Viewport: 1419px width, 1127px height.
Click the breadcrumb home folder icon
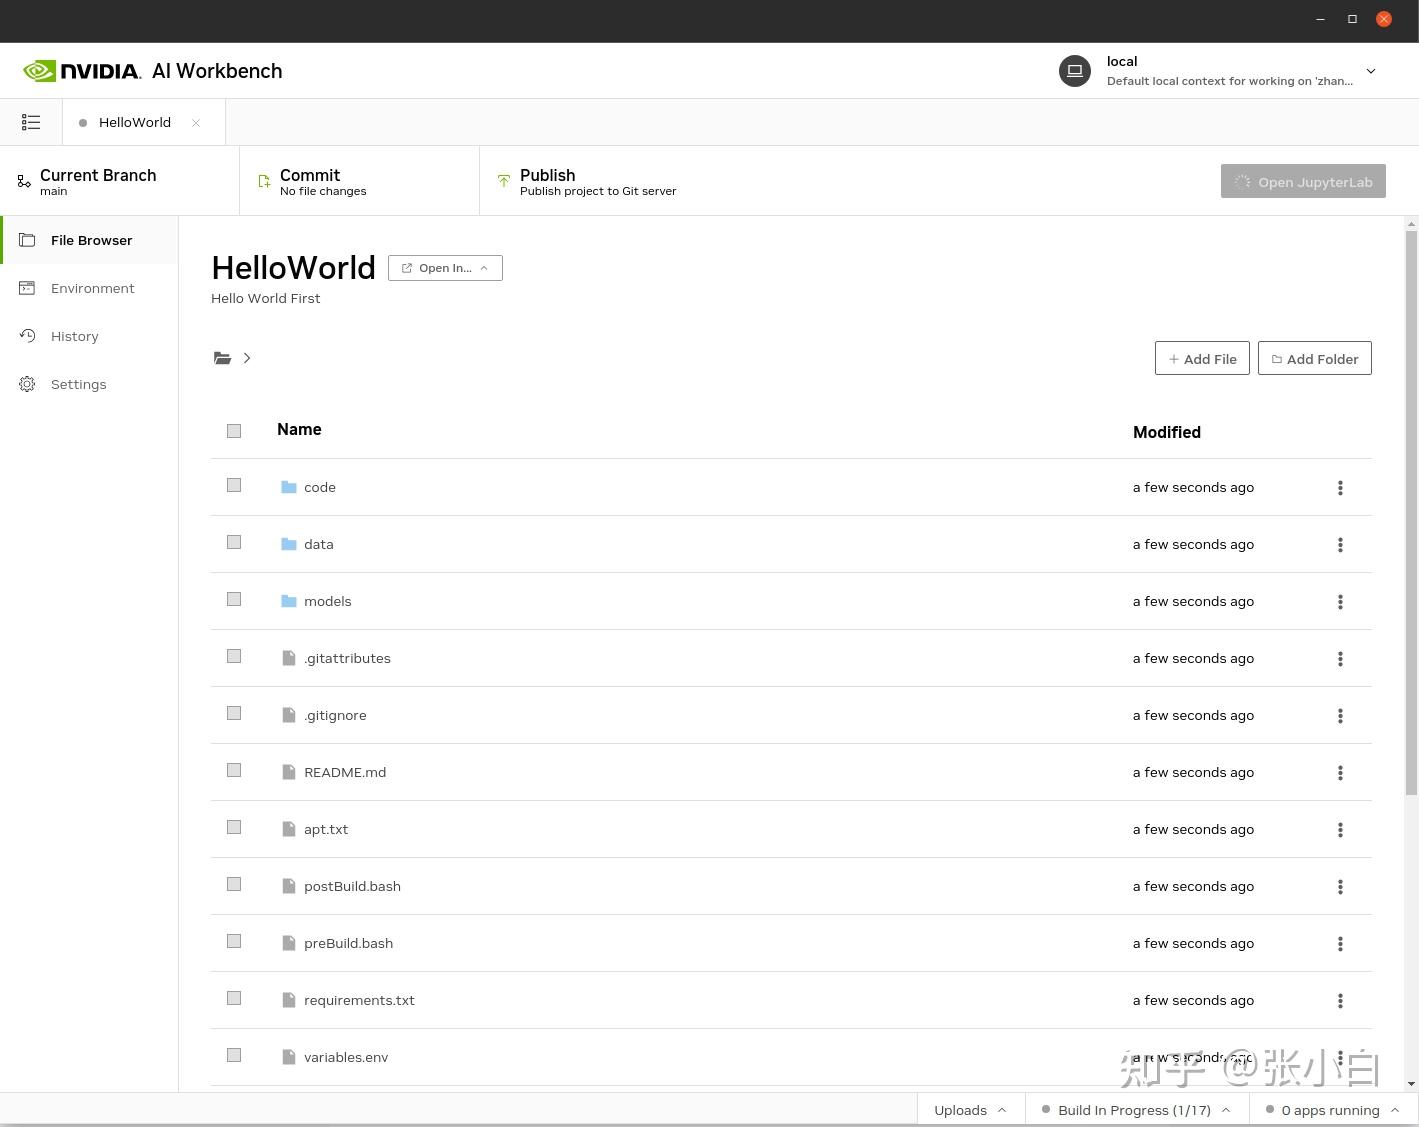222,358
